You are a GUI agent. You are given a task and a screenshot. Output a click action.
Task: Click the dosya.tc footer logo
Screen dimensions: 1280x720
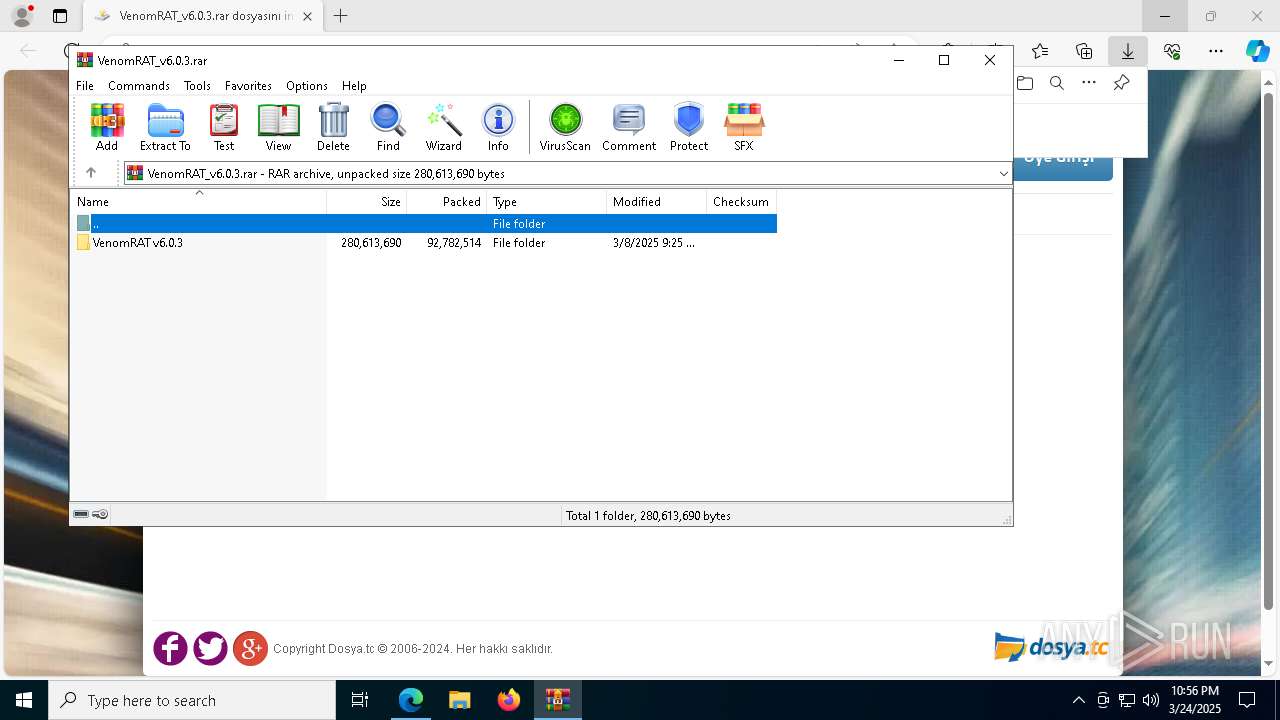1051,647
